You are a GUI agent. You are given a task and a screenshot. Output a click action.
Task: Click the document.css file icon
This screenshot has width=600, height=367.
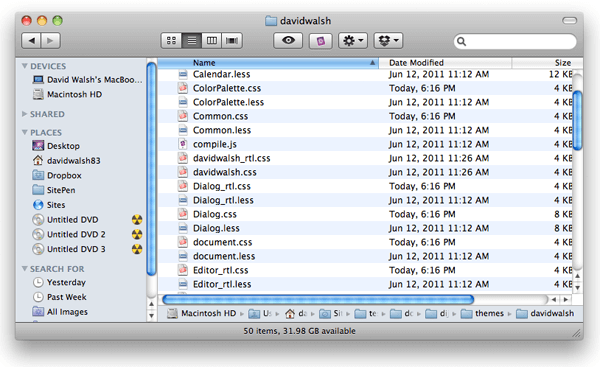pos(183,242)
